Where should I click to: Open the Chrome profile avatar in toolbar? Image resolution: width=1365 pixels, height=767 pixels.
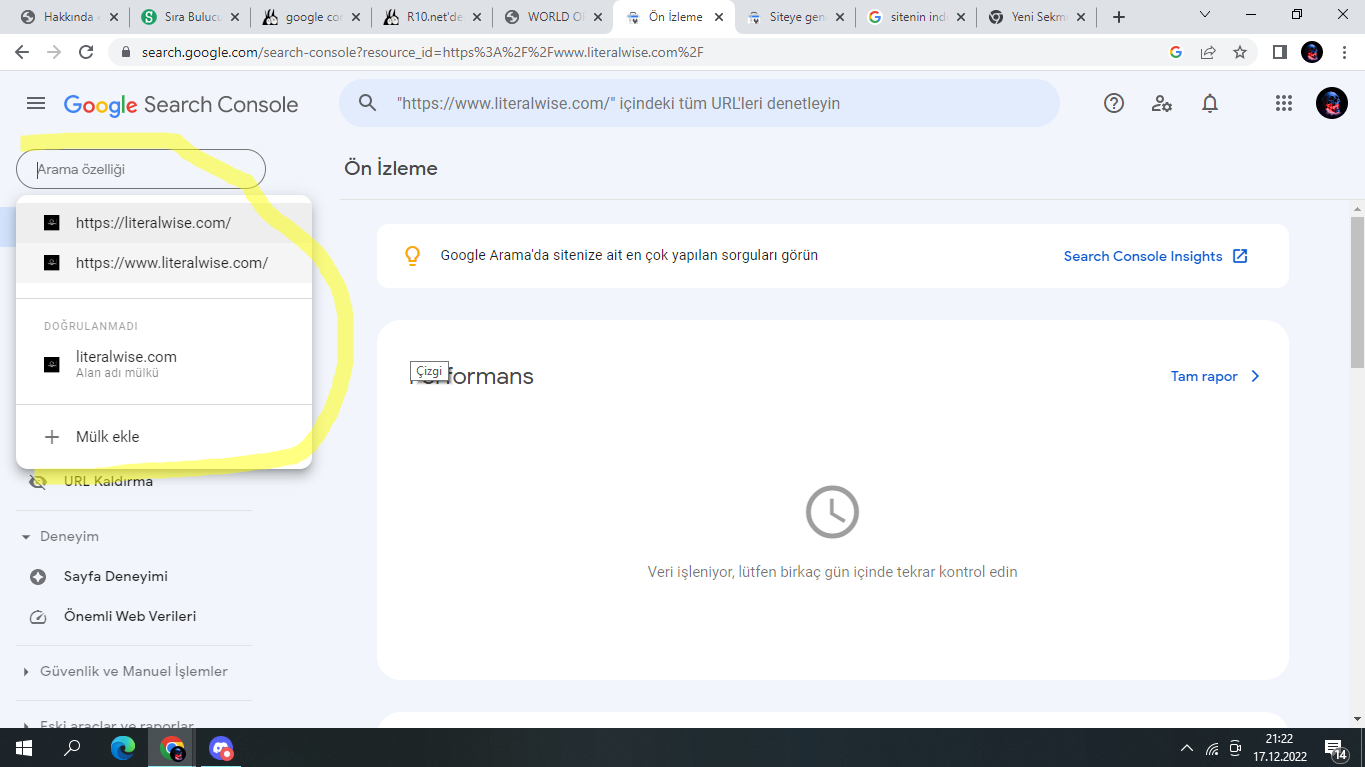(x=1312, y=52)
